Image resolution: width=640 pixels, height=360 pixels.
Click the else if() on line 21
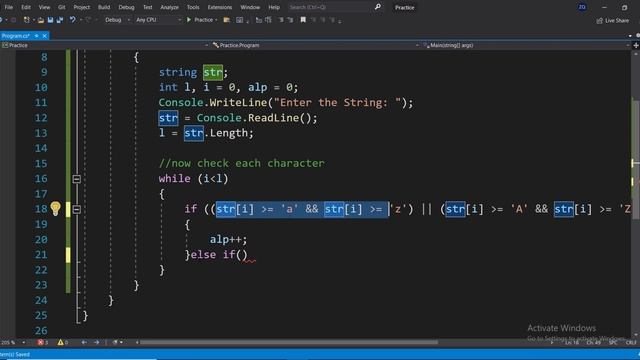click(x=219, y=255)
